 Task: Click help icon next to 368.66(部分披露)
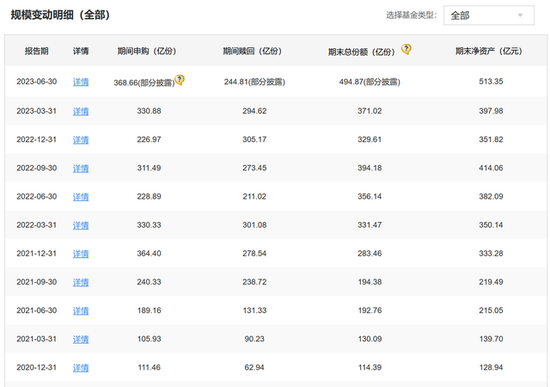[180, 80]
